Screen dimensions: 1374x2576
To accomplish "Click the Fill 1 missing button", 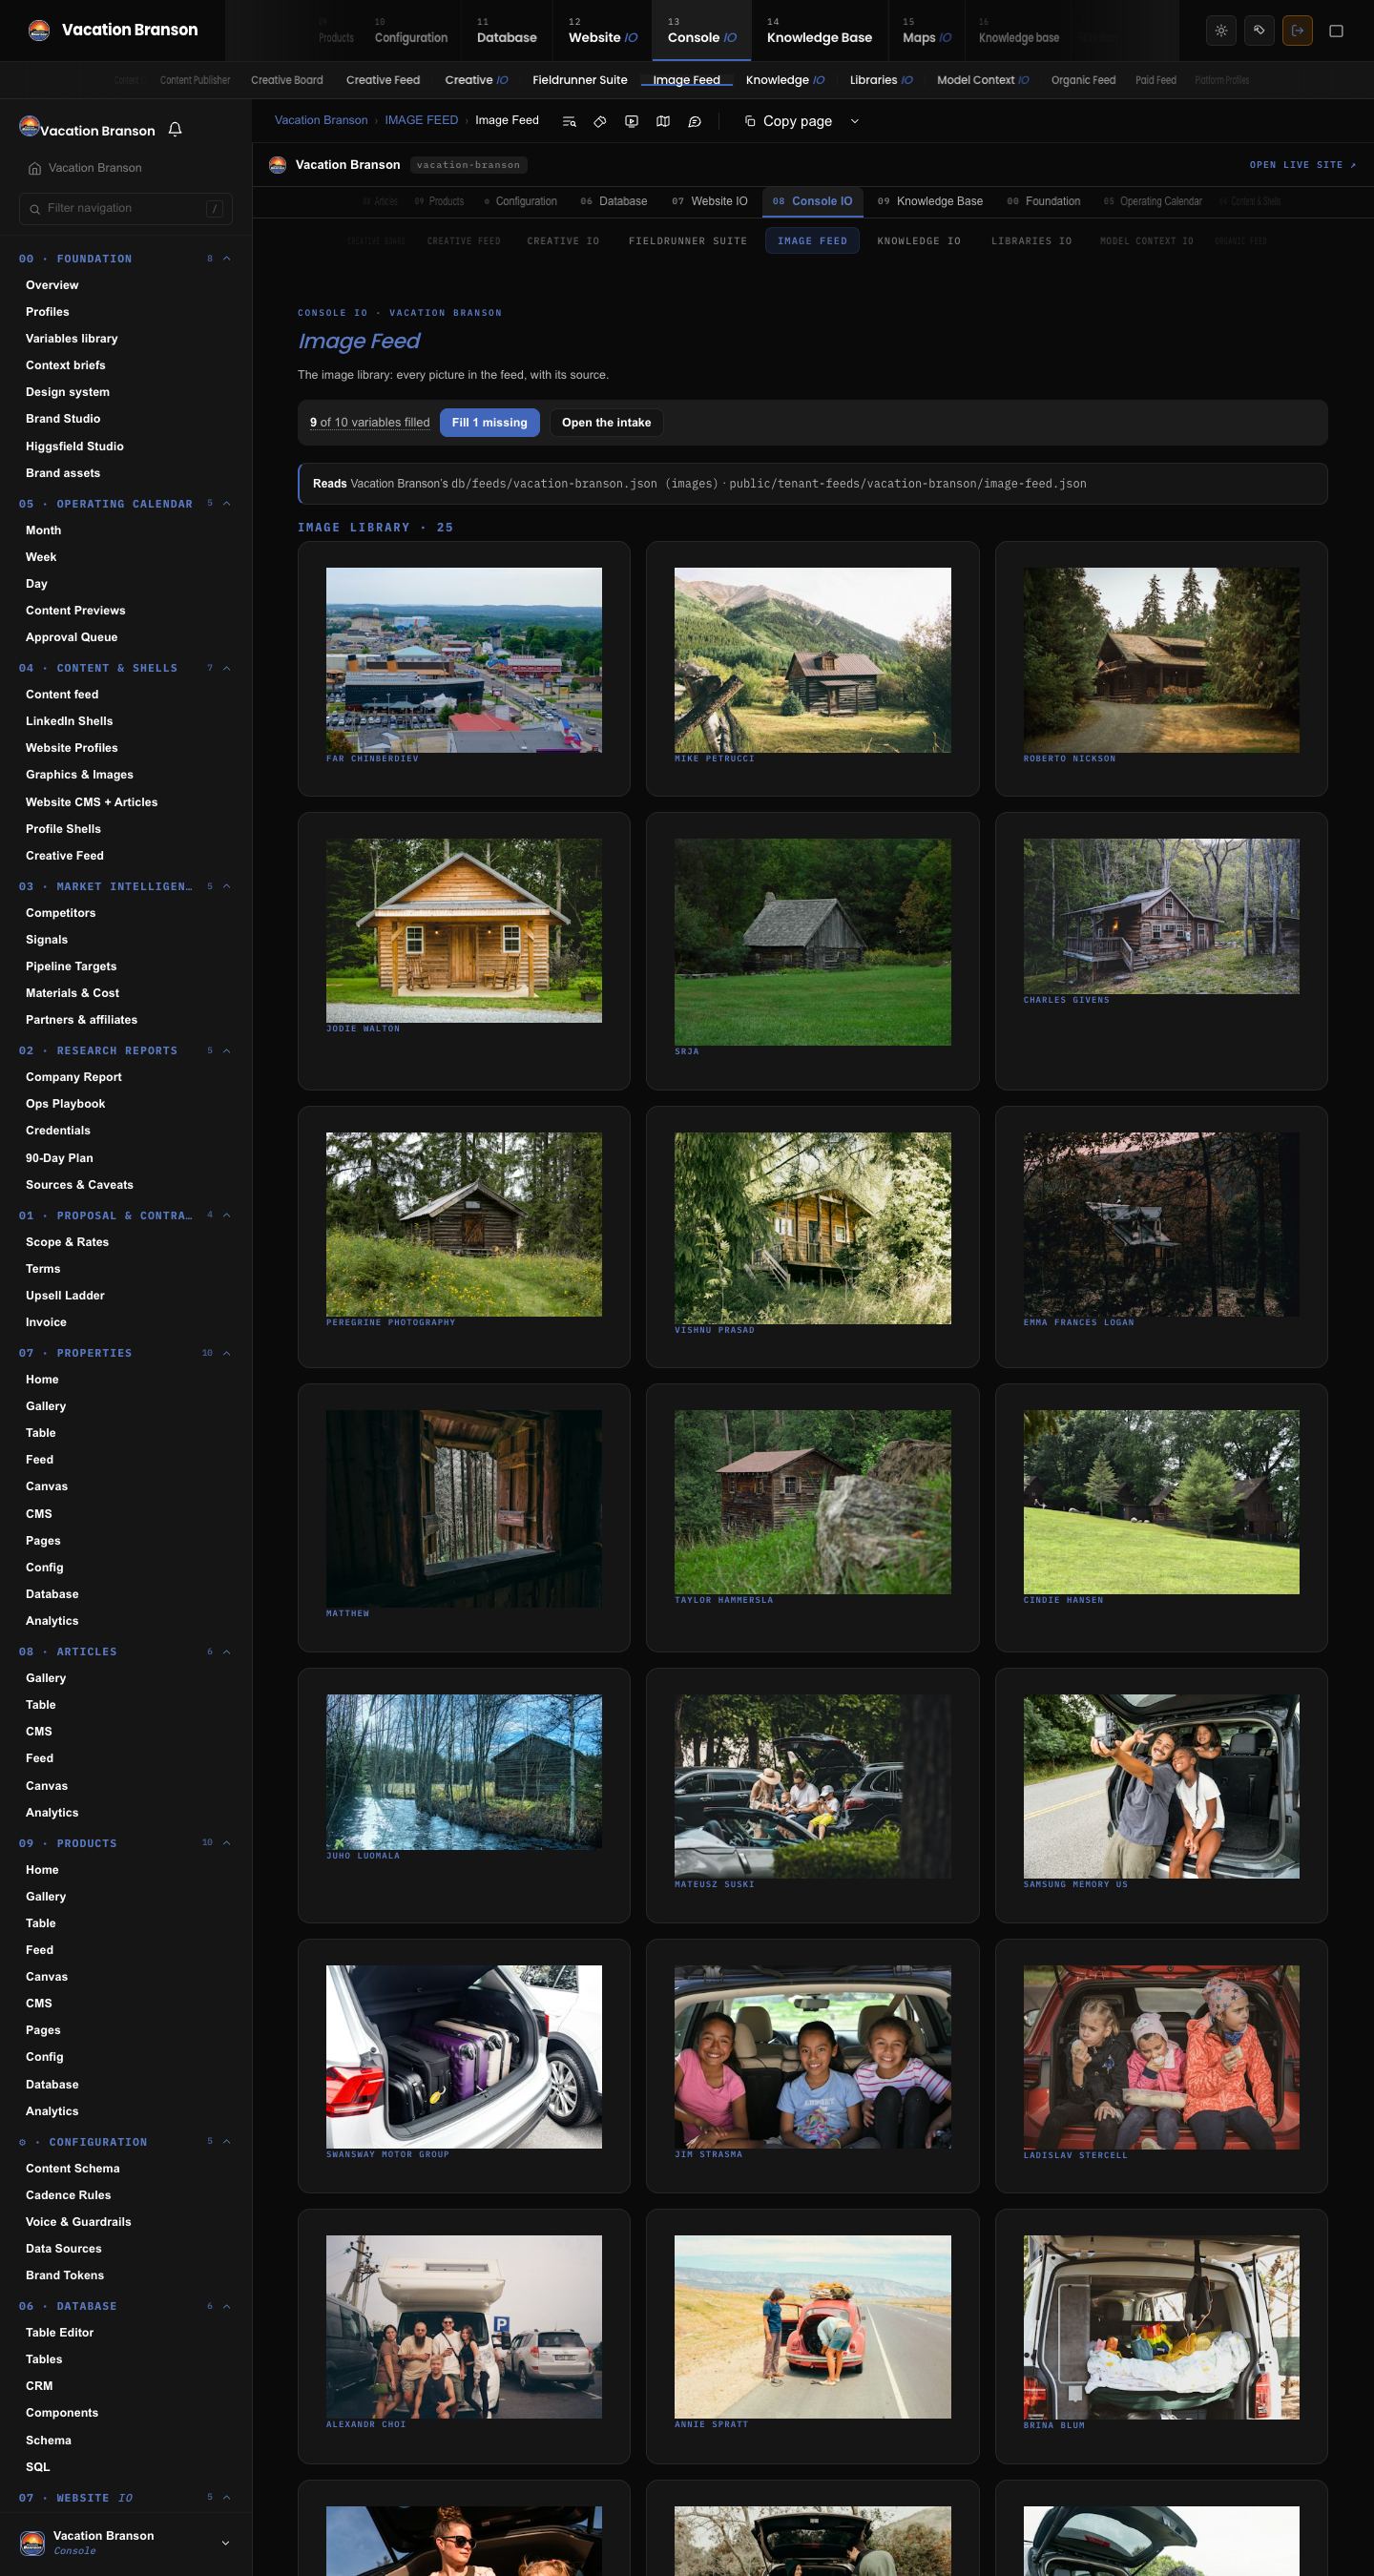I will point(489,423).
